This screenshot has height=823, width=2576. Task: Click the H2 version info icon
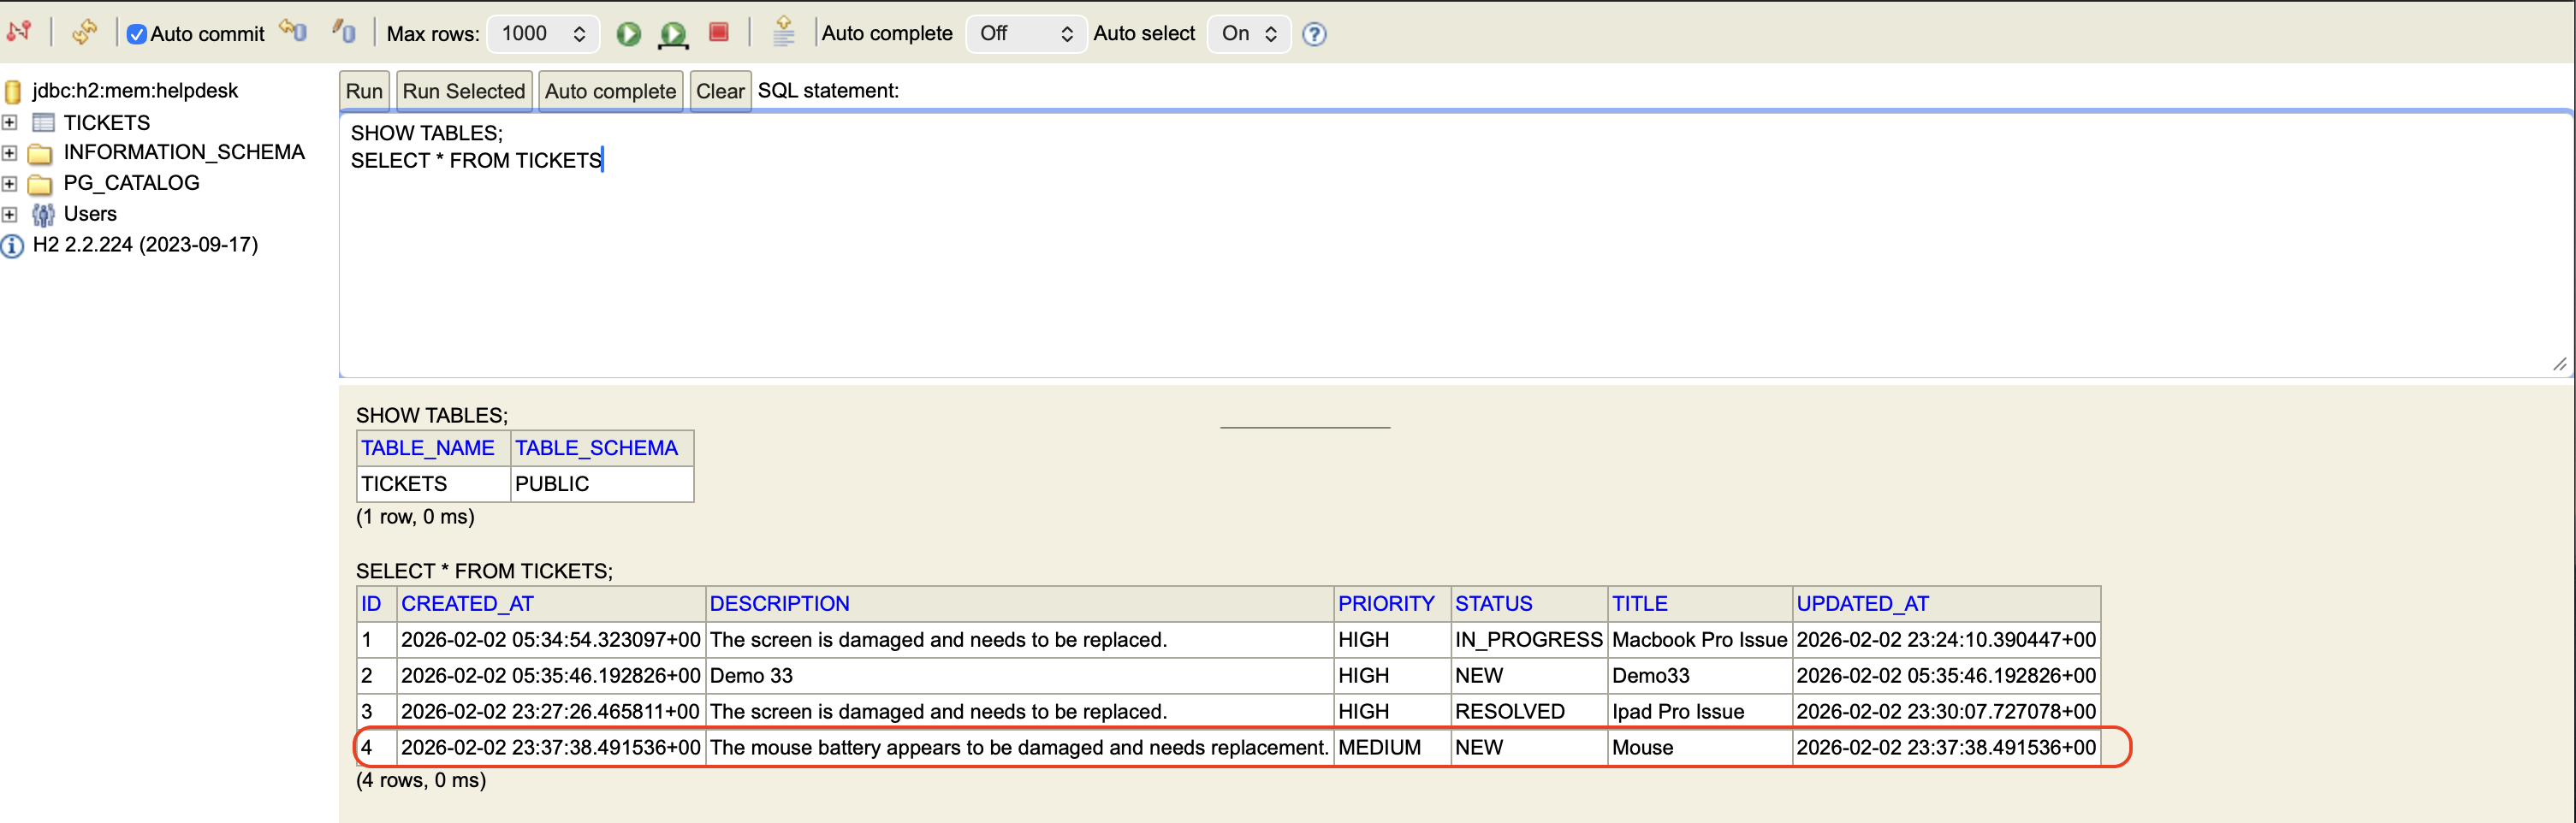pos(11,246)
